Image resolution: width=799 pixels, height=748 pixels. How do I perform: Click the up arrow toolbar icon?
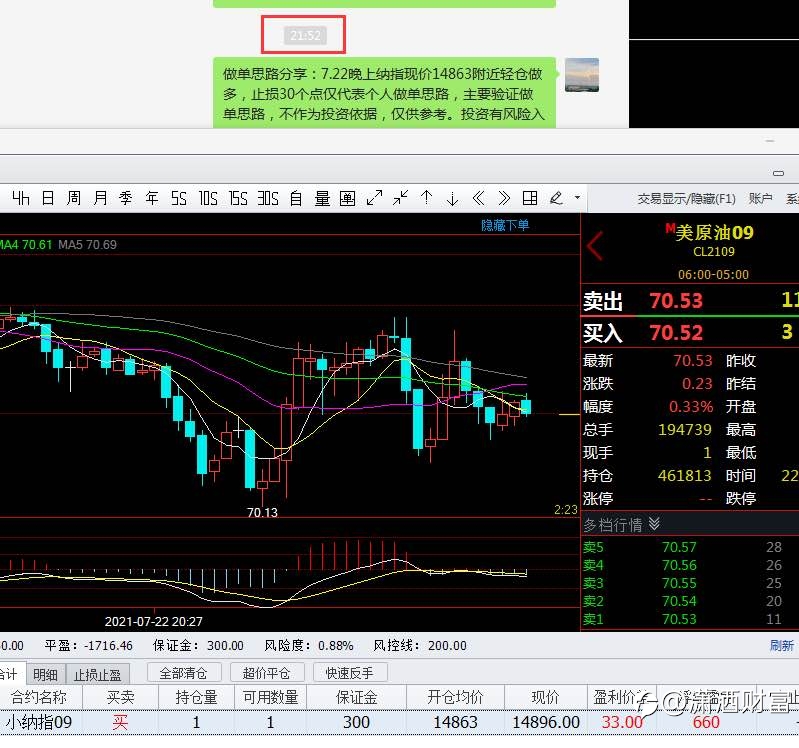point(427,198)
